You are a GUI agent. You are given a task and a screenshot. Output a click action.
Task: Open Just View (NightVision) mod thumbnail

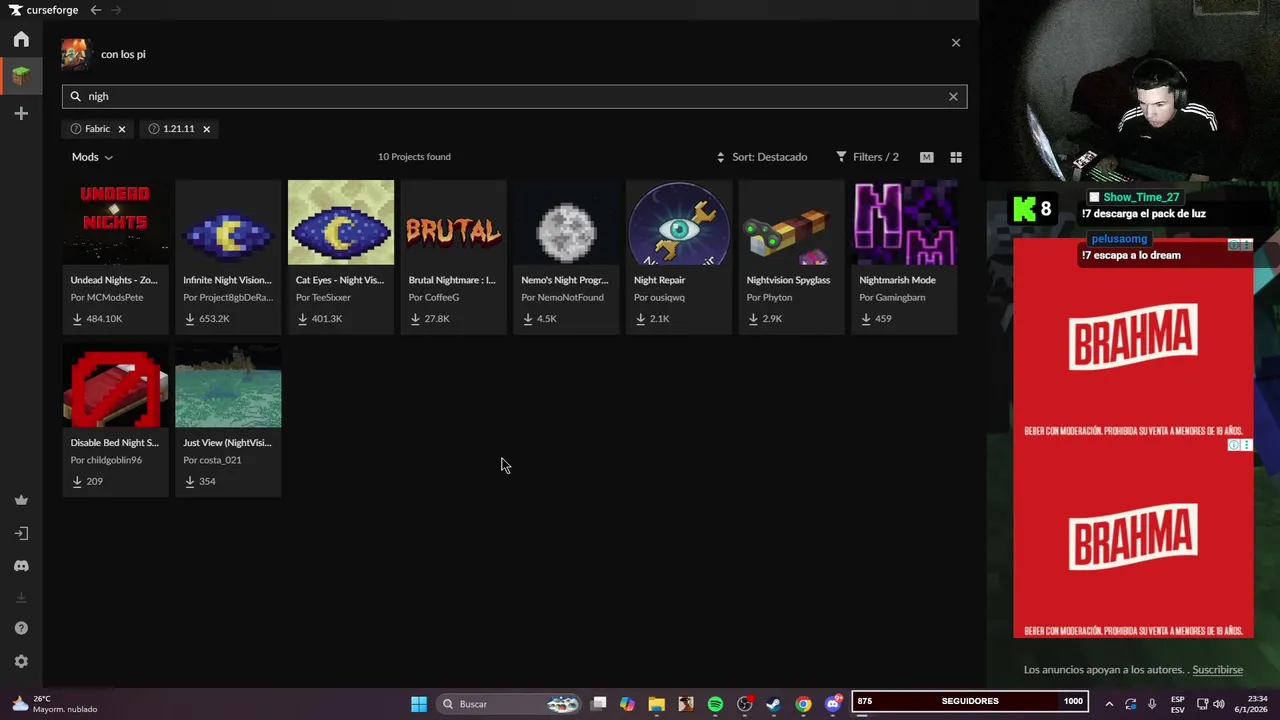[x=228, y=385]
